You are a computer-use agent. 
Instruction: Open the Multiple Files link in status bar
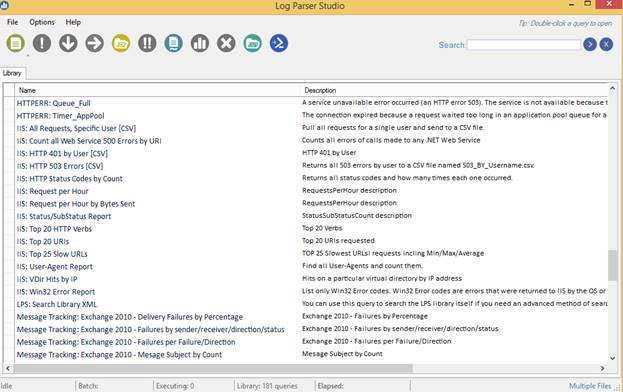coord(590,386)
